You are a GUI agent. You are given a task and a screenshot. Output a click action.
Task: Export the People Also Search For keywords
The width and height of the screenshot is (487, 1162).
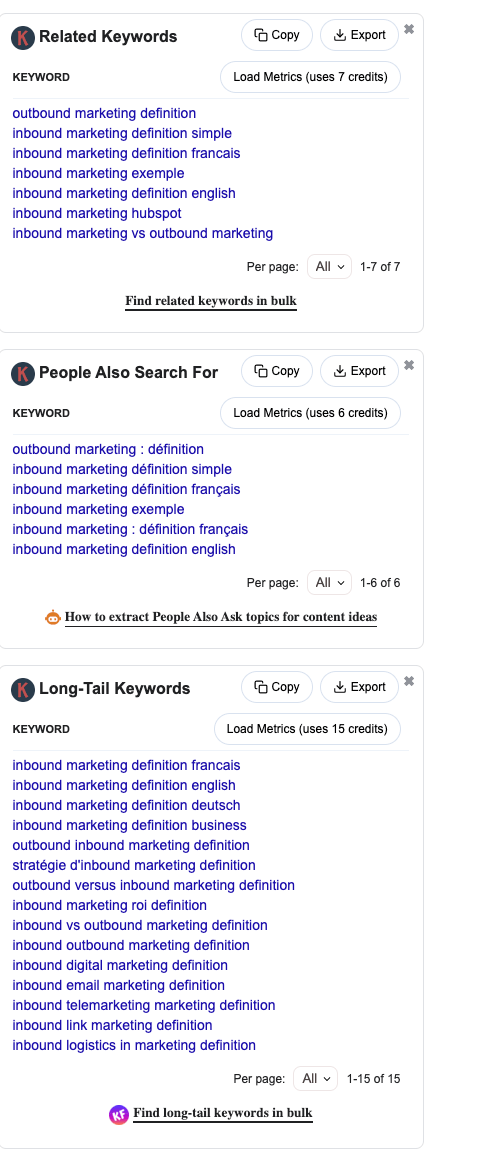coord(360,371)
